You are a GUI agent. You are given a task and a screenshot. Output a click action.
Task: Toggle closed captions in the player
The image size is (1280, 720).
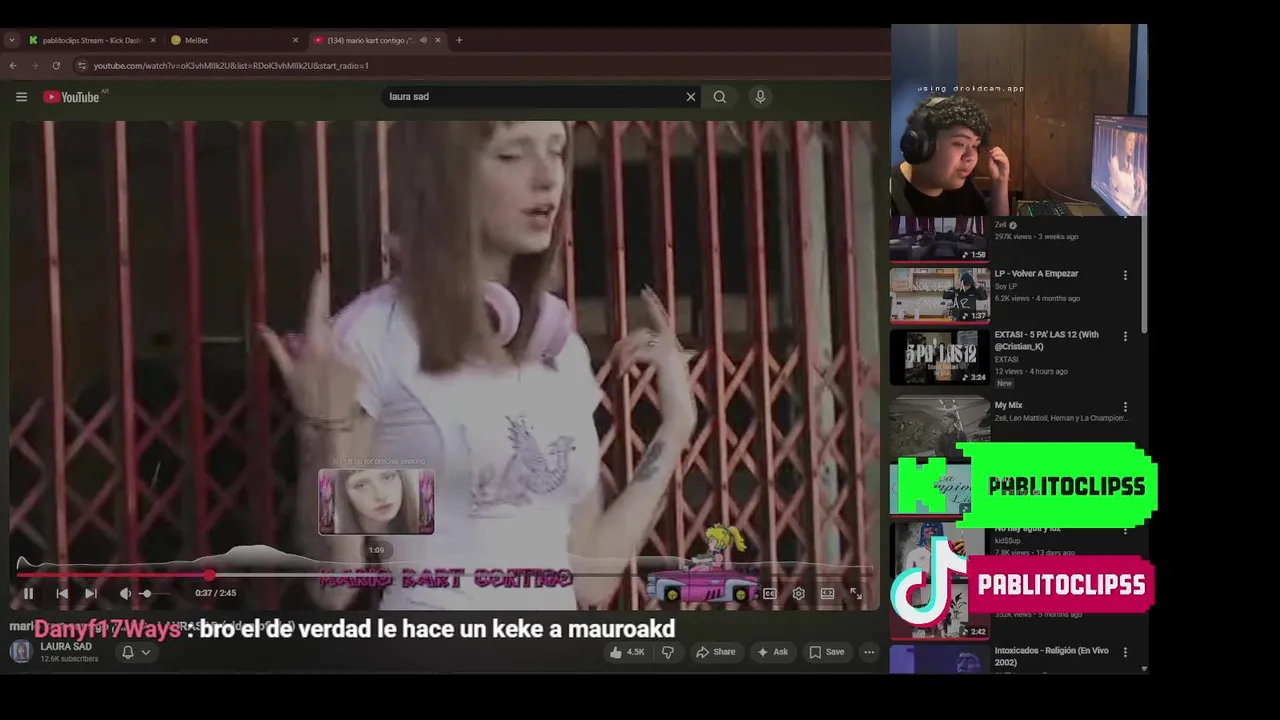pyautogui.click(x=770, y=593)
